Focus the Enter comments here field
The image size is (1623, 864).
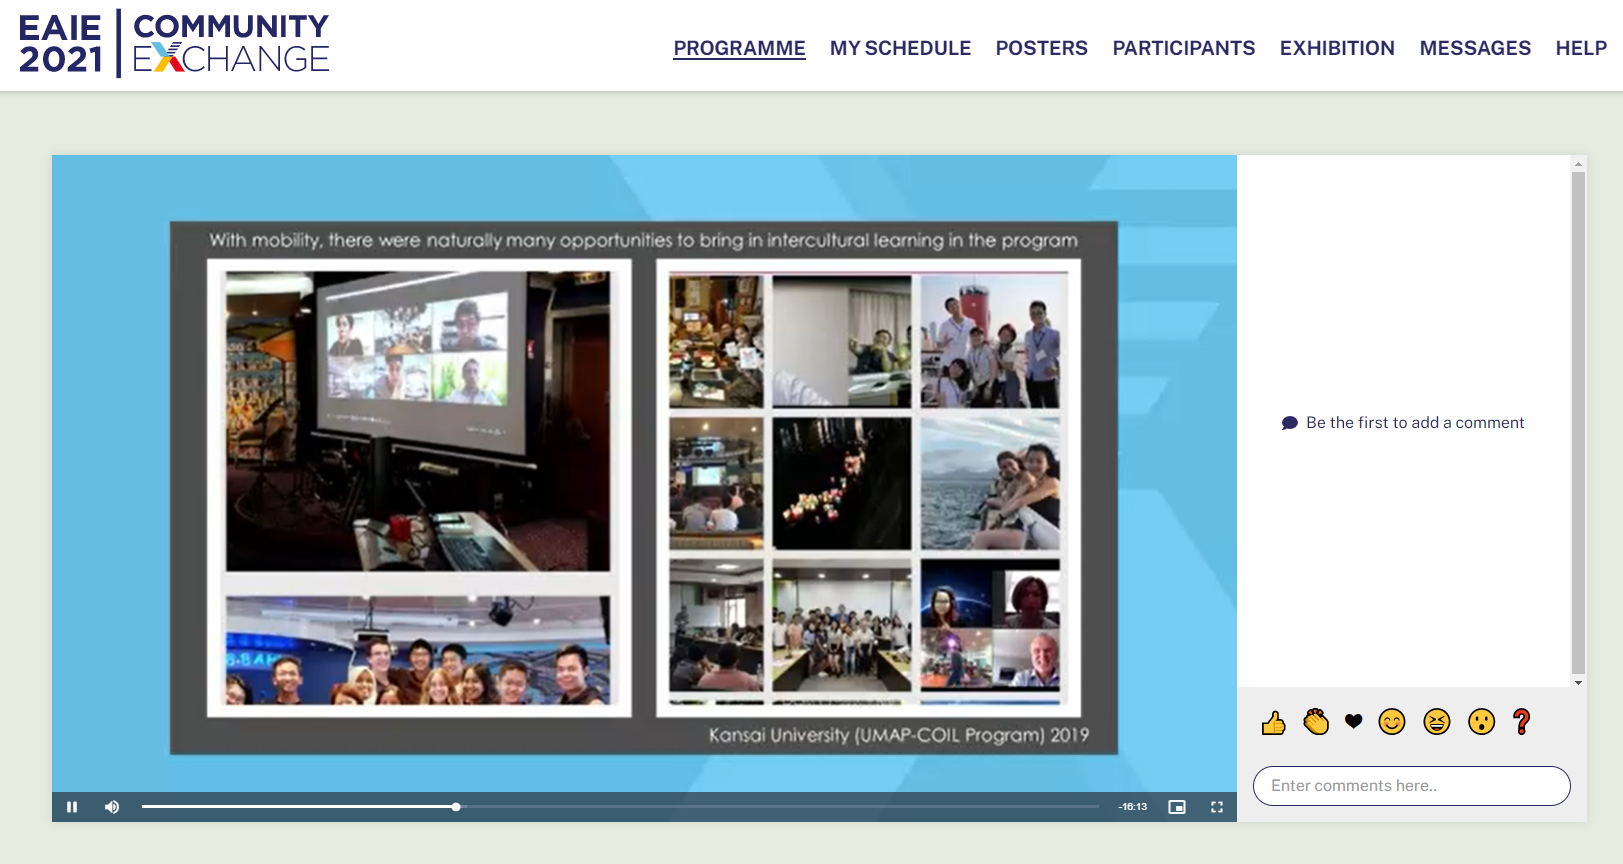coord(1411,786)
